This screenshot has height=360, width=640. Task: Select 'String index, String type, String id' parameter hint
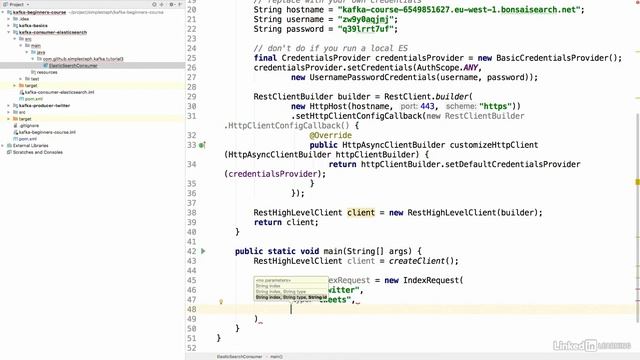pyautogui.click(x=291, y=297)
